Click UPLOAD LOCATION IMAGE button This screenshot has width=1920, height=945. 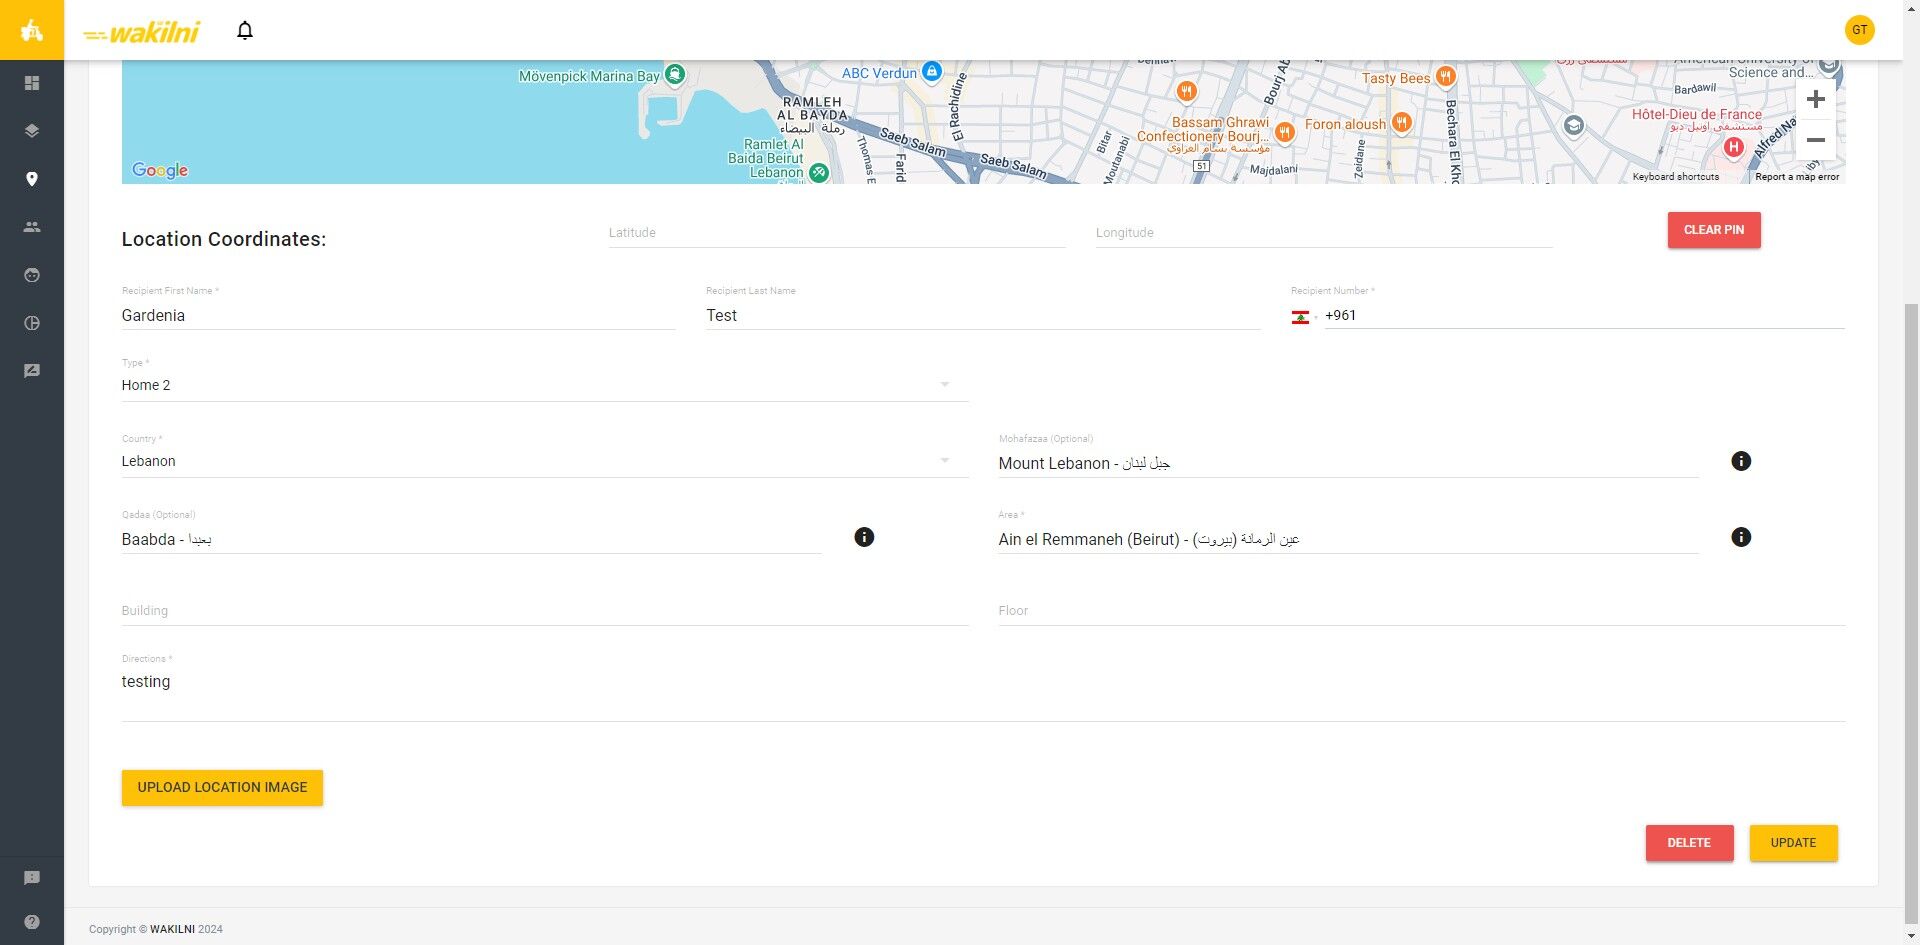[x=222, y=788]
